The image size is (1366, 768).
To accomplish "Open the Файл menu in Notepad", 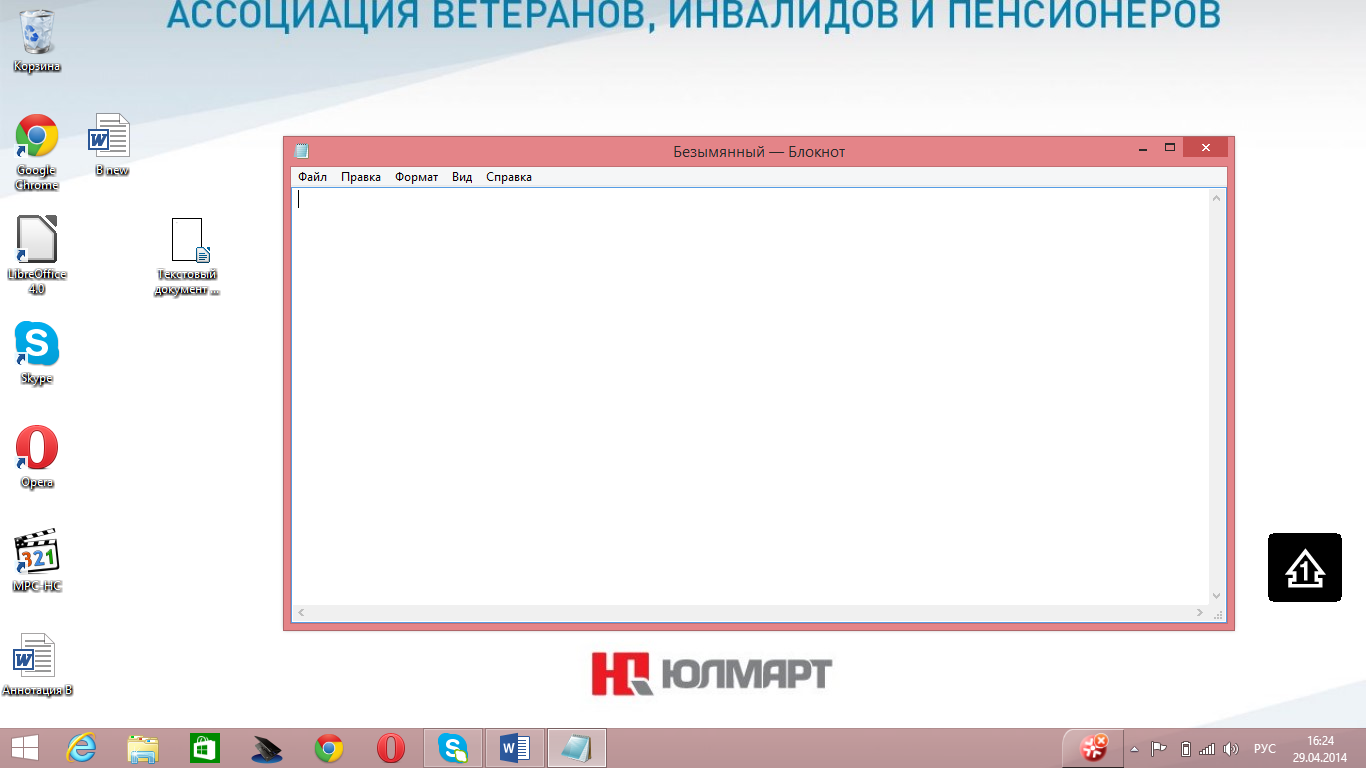I will (x=312, y=177).
